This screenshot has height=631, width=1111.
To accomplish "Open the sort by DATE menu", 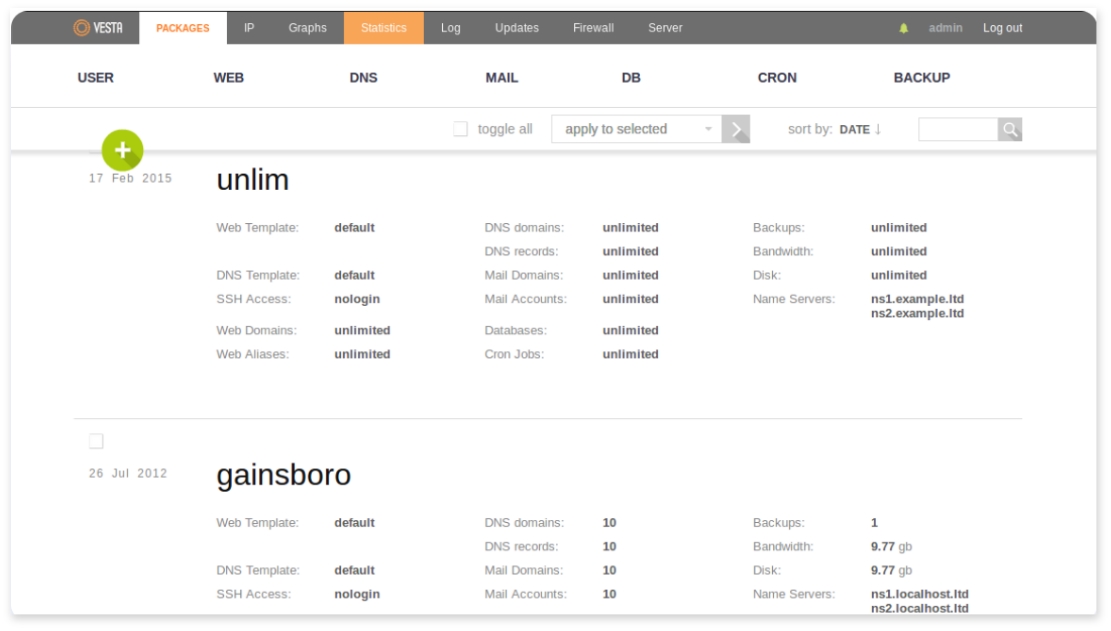I will tap(853, 129).
